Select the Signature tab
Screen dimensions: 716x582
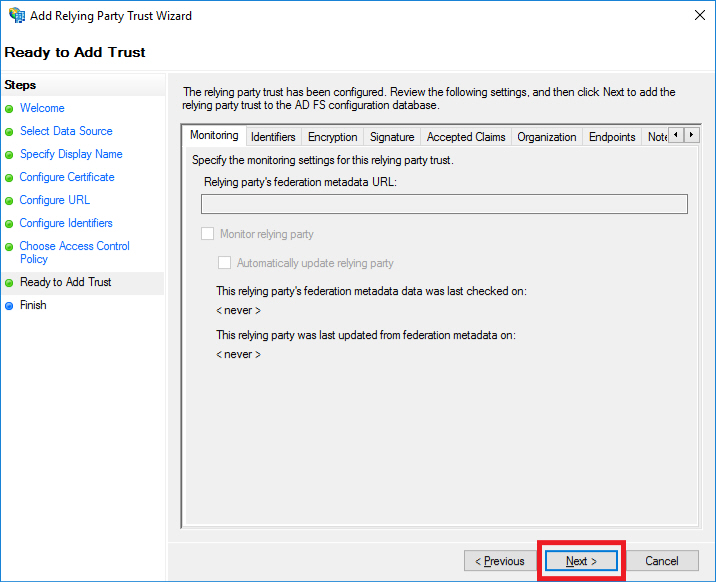coord(391,137)
